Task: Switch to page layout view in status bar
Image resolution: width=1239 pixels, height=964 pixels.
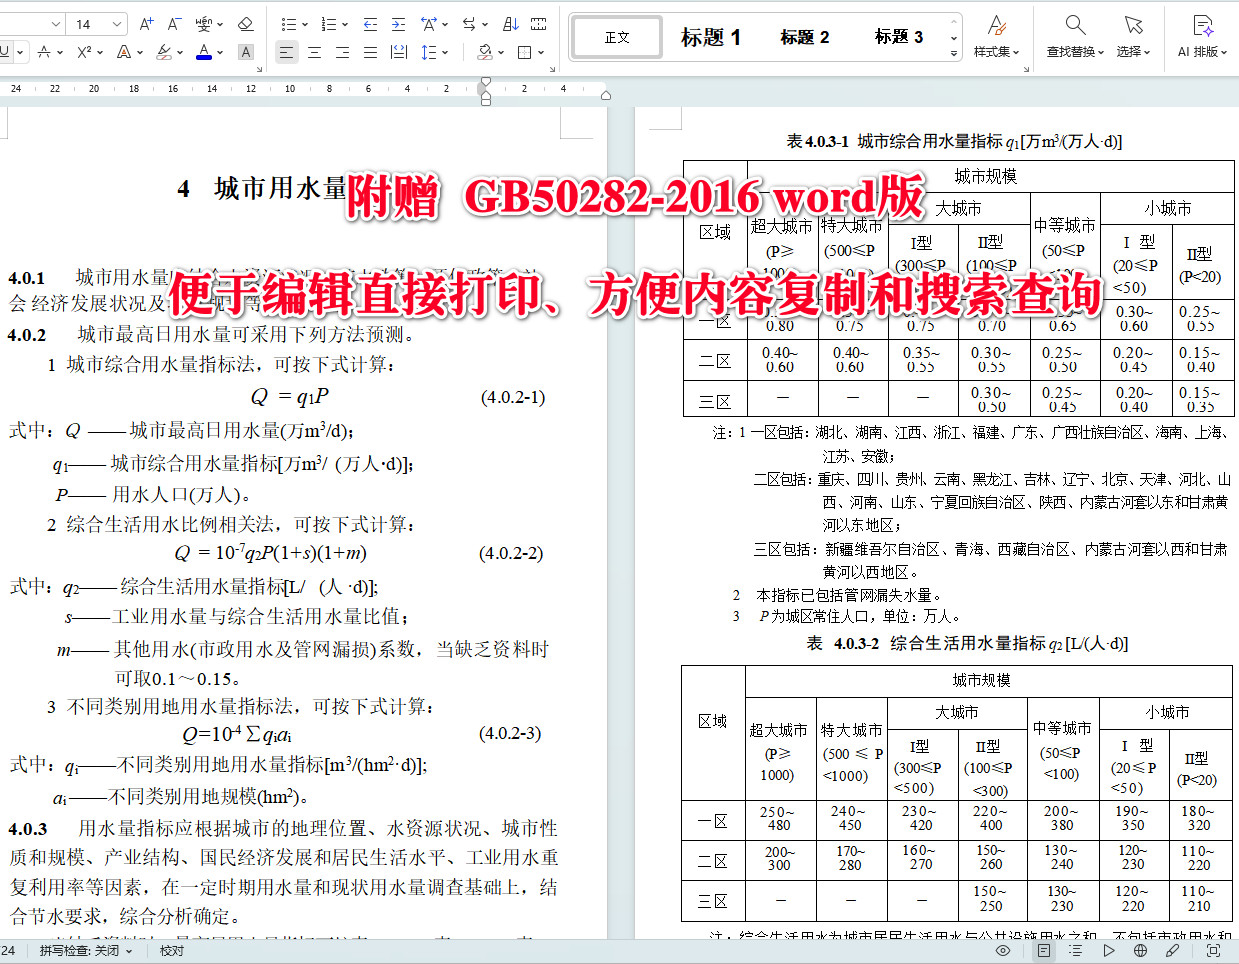Action: (x=1044, y=951)
